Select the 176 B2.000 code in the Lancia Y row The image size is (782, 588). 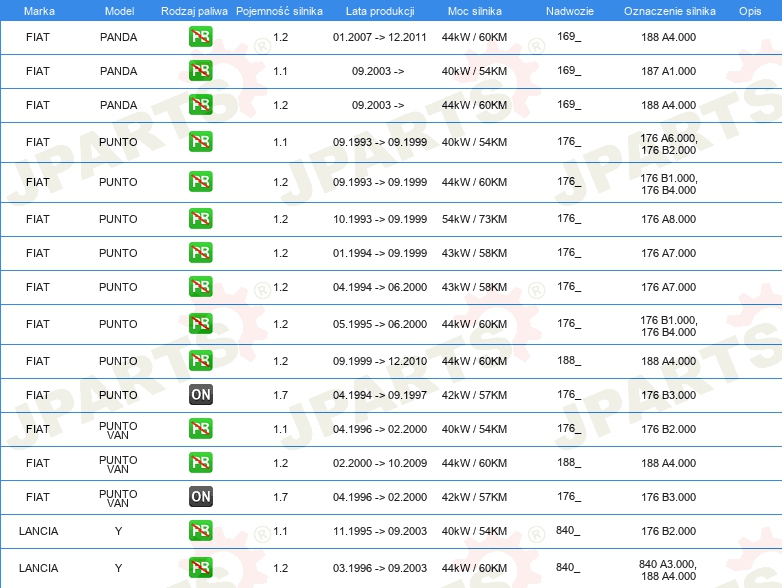pyautogui.click(x=668, y=531)
